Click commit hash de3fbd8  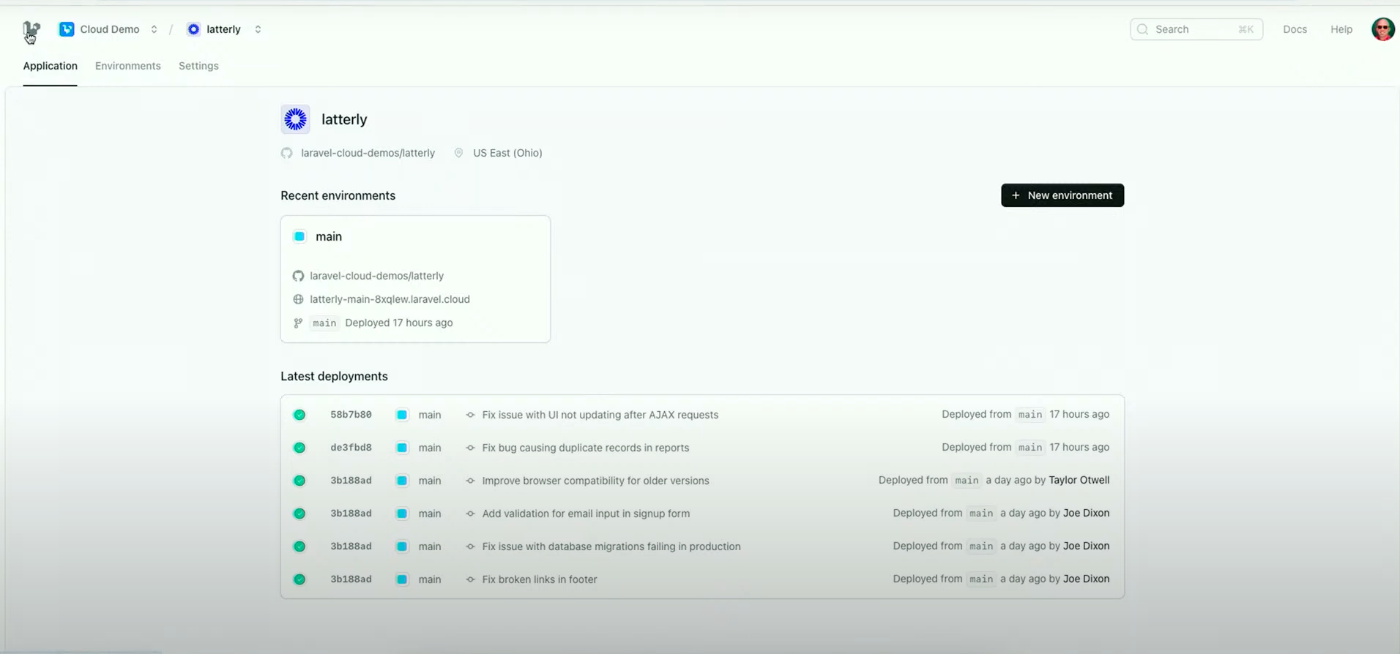[x=351, y=447]
